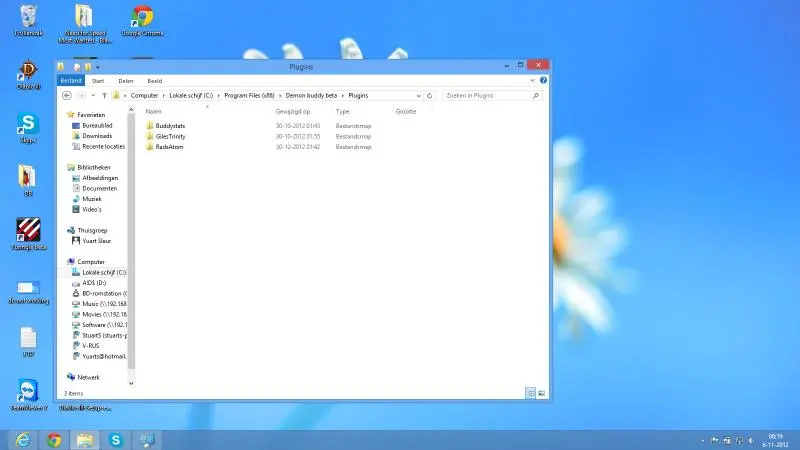Select the RadsAtom folder

168,147
